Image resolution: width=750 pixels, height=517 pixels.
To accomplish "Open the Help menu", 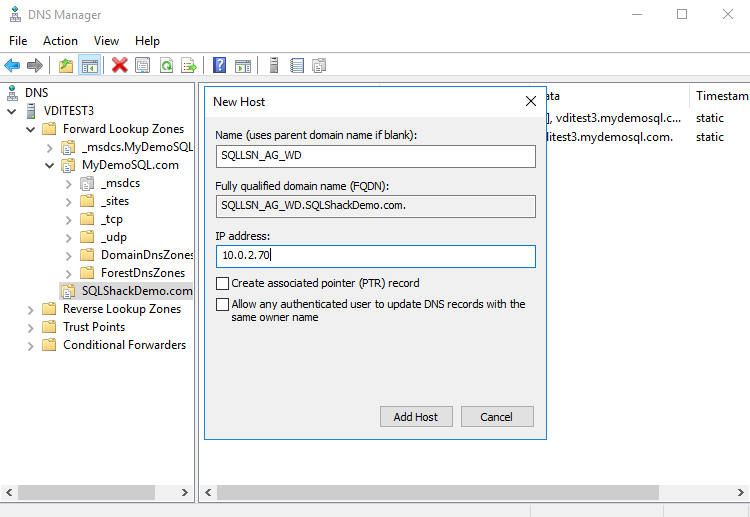I will [147, 41].
